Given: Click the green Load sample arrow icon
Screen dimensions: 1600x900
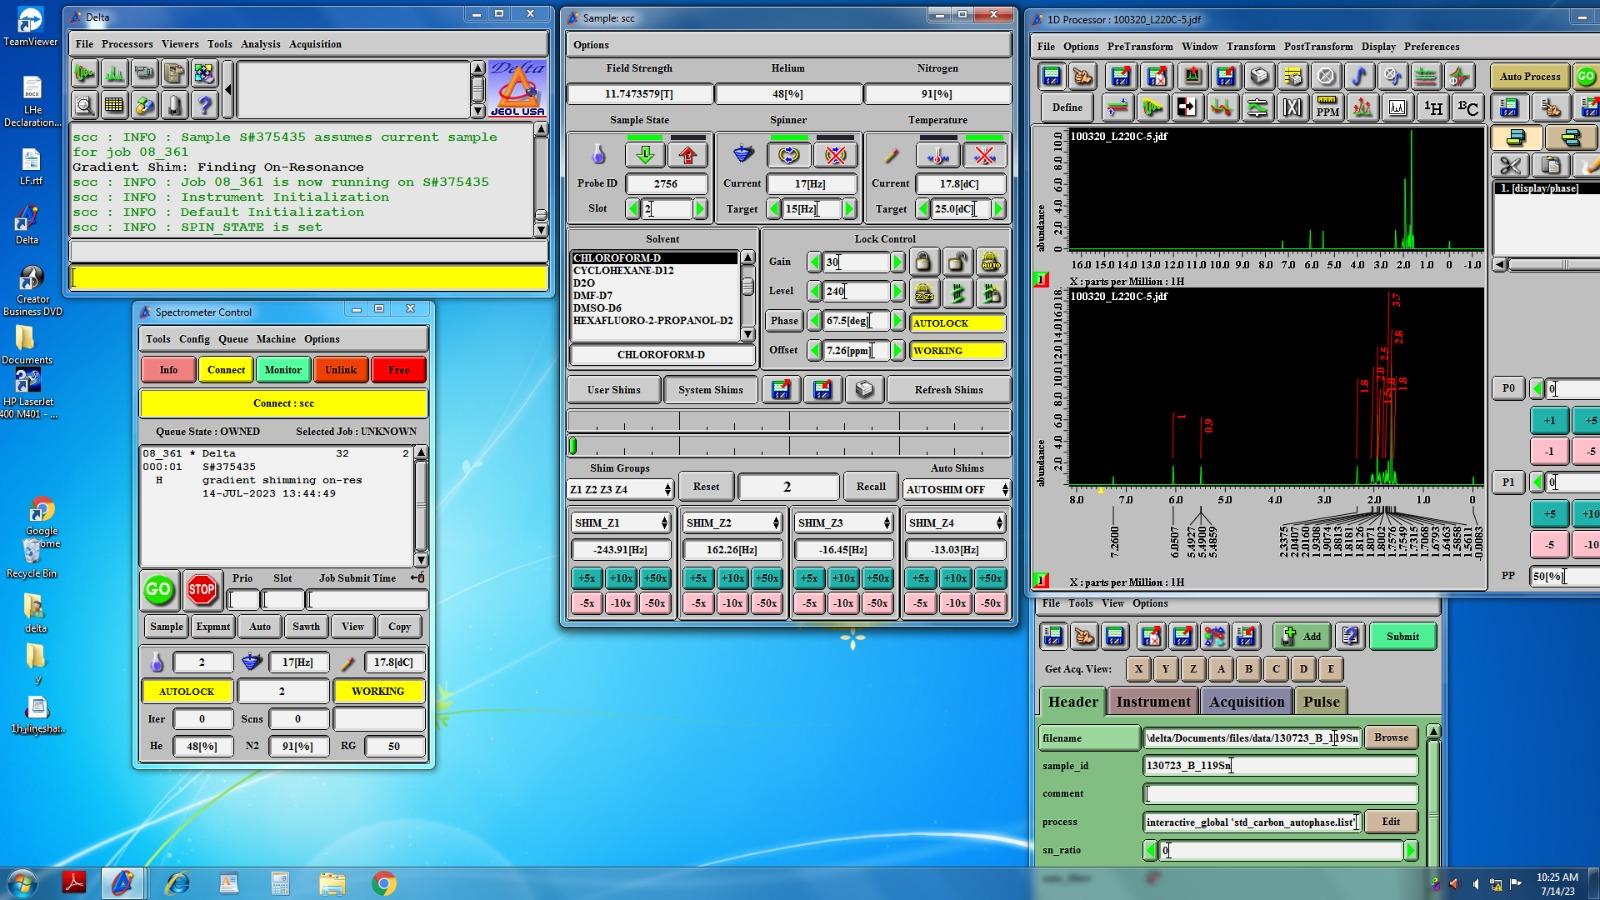Looking at the screenshot, I should 645,155.
